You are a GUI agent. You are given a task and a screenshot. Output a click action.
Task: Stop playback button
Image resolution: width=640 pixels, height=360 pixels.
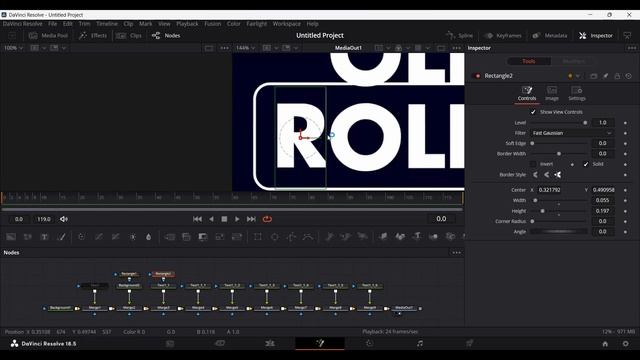(x=224, y=219)
